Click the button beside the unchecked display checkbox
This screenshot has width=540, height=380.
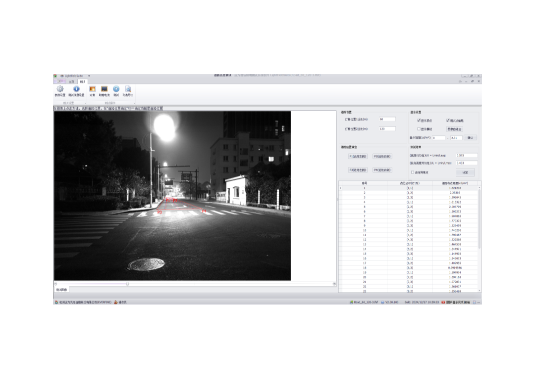coord(454,129)
